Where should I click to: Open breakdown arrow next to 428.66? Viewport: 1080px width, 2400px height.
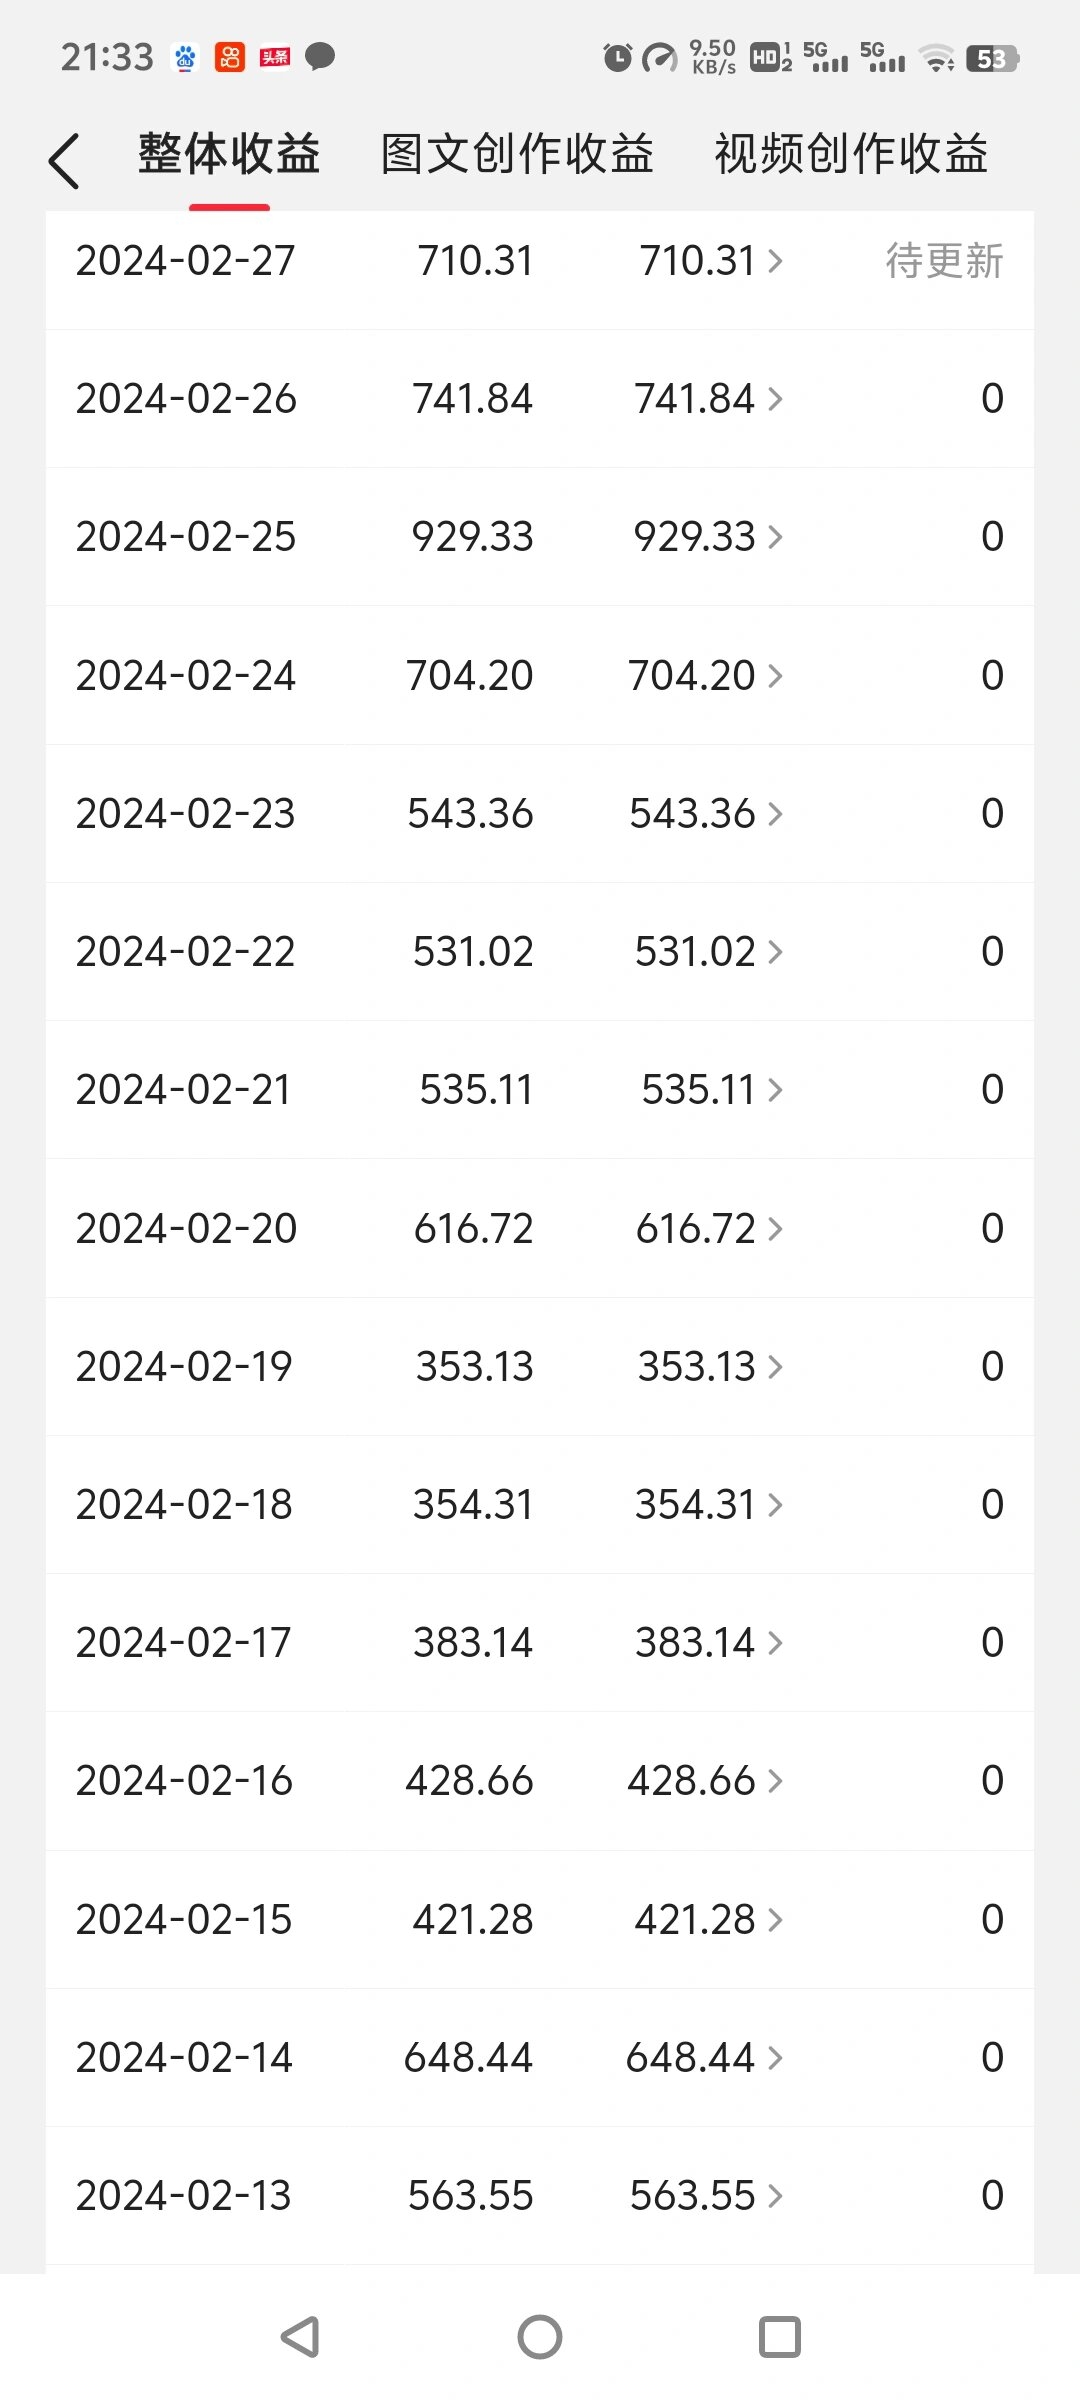775,1781
